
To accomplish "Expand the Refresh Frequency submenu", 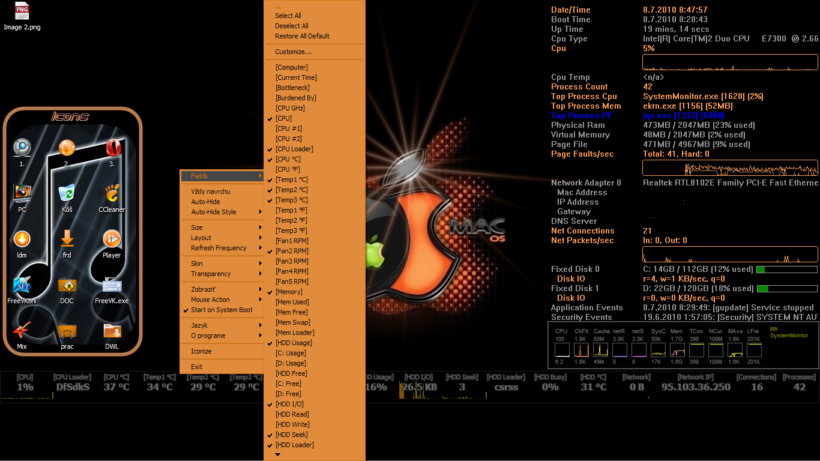I will coord(218,248).
